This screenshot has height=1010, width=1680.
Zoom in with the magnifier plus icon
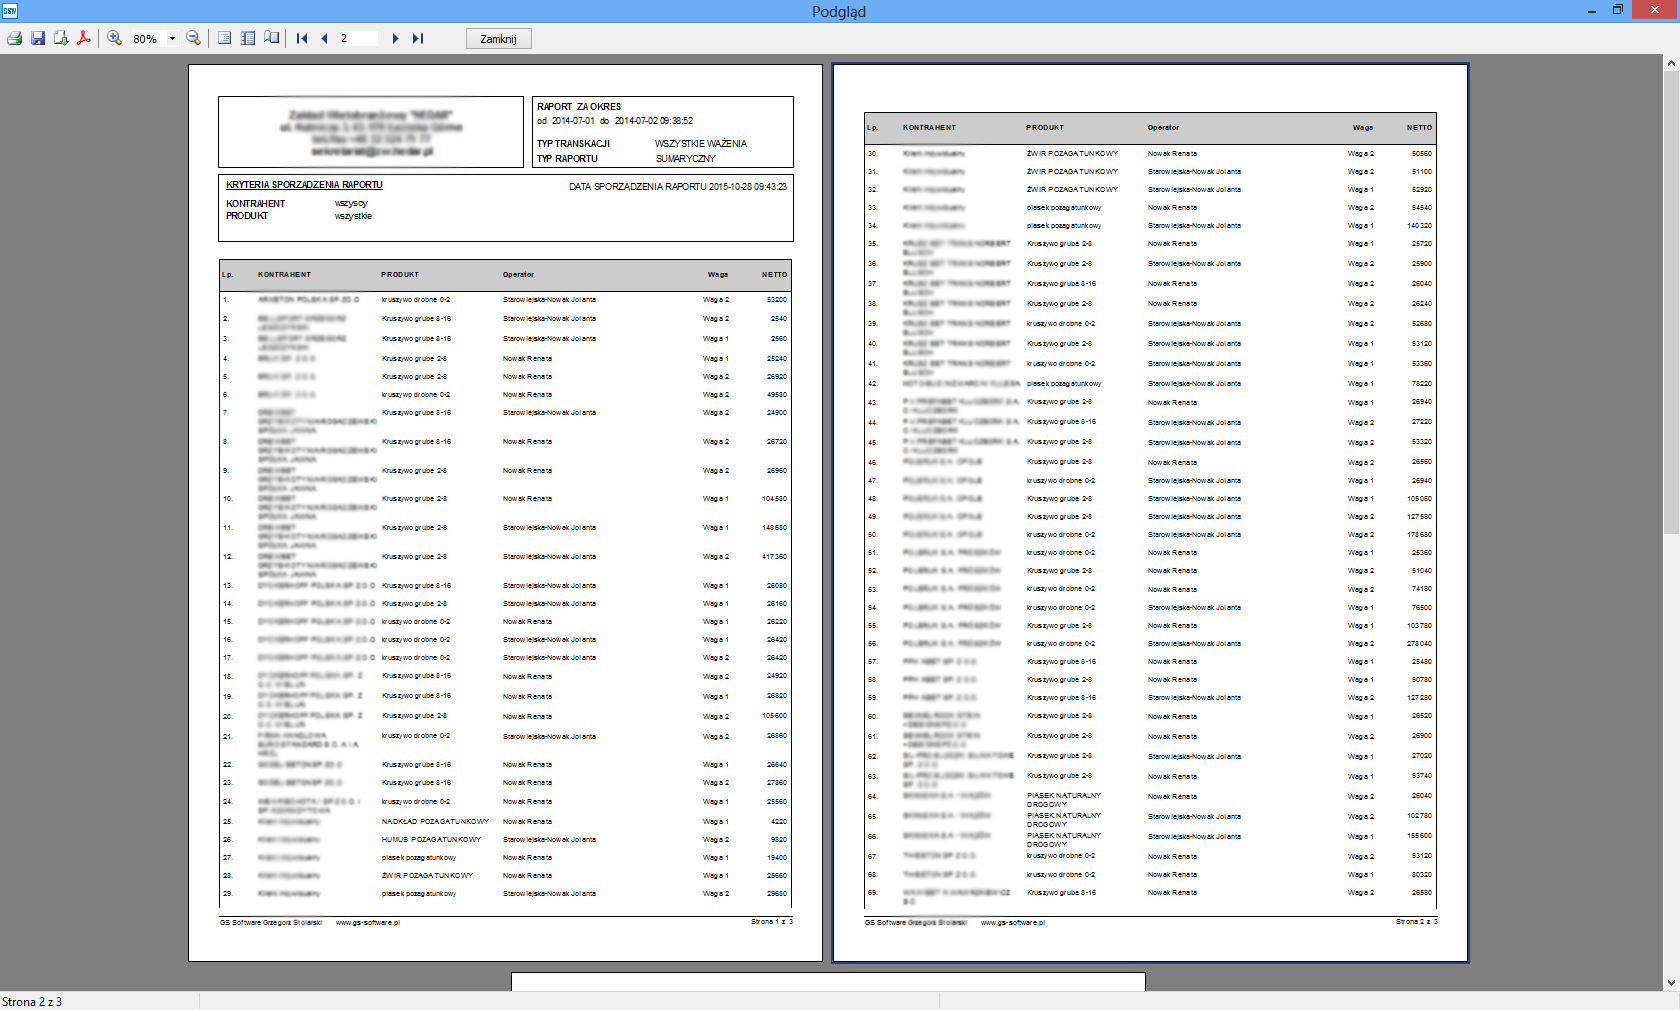click(x=115, y=38)
